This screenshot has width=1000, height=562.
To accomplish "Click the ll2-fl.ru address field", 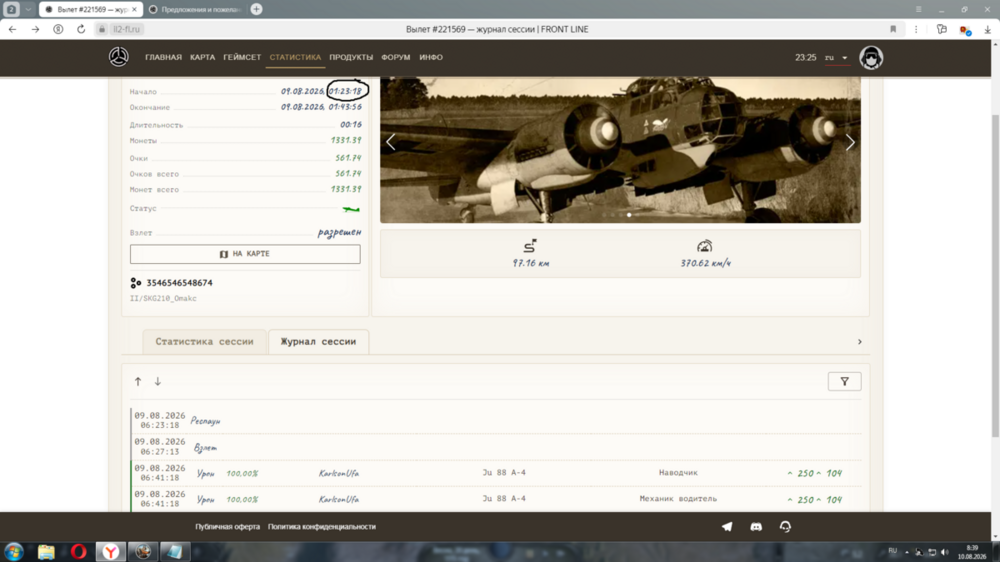I will pos(126,29).
